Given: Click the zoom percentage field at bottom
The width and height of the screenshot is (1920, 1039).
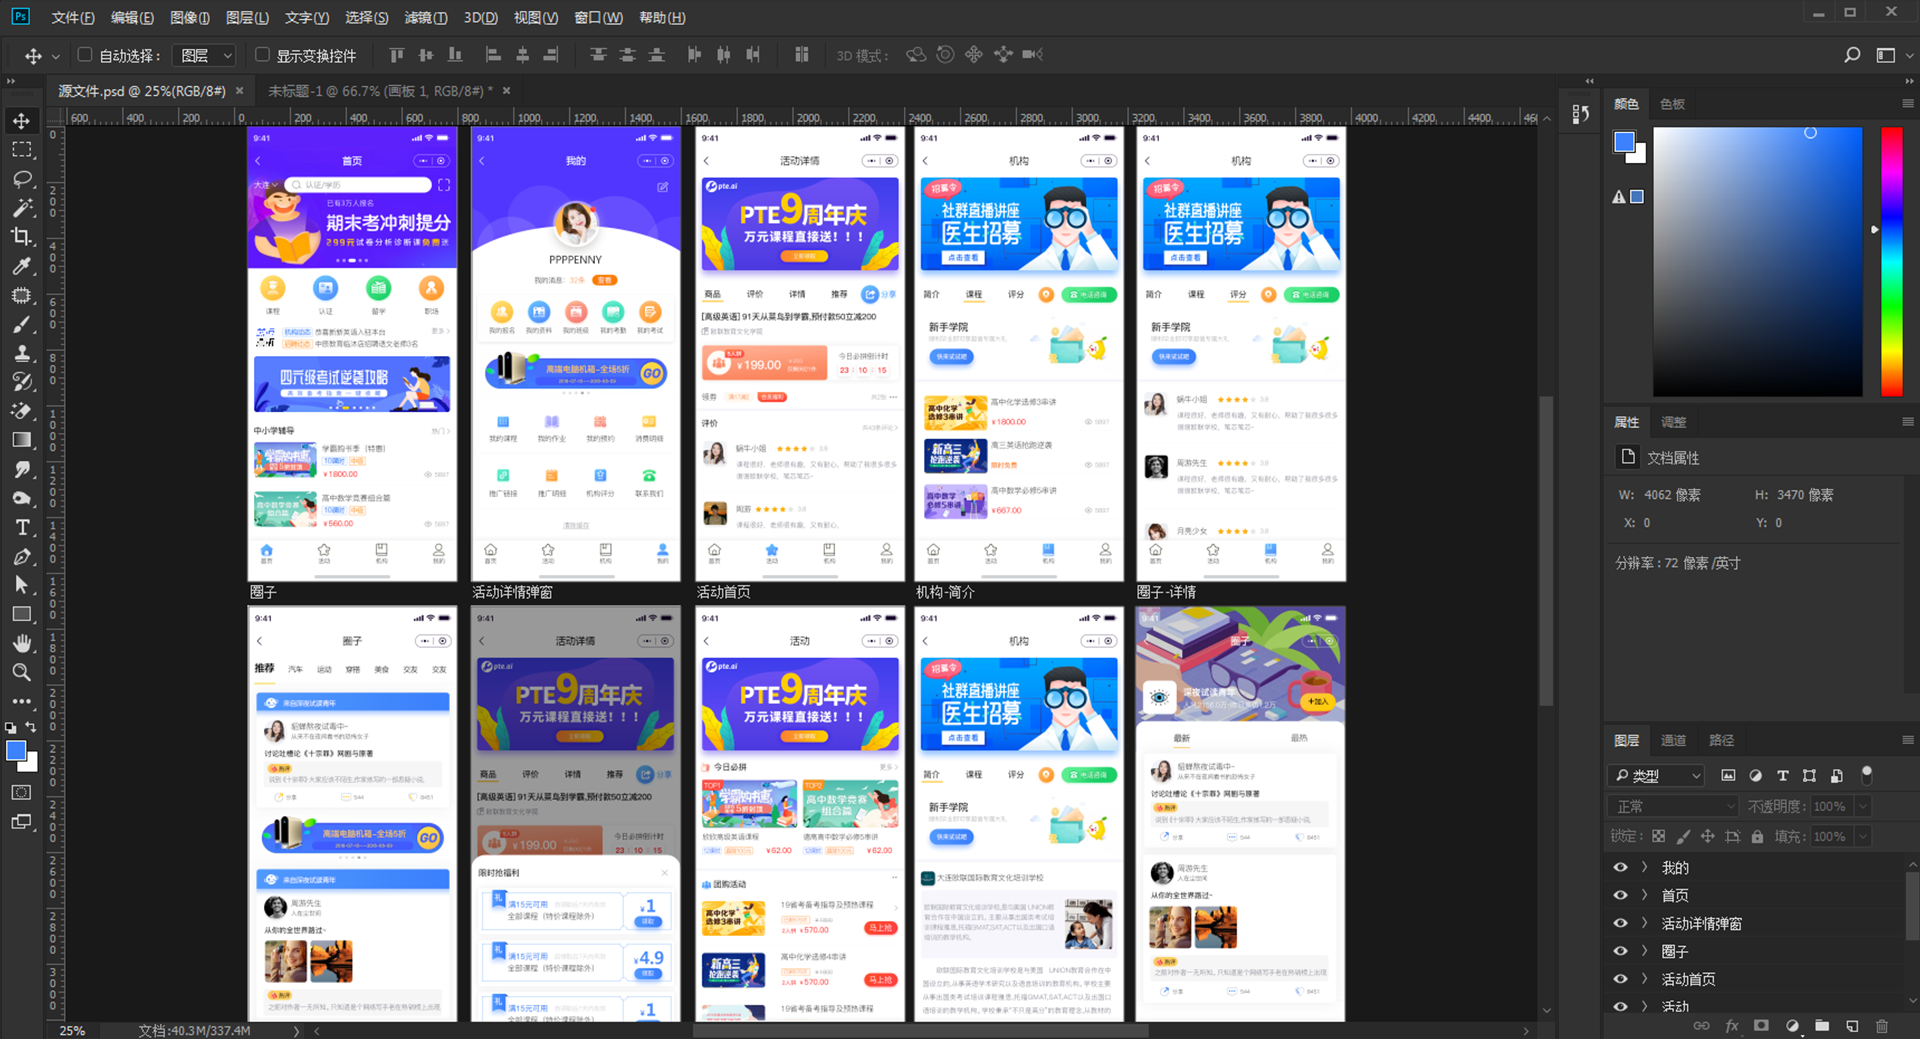Looking at the screenshot, I should tap(73, 1030).
